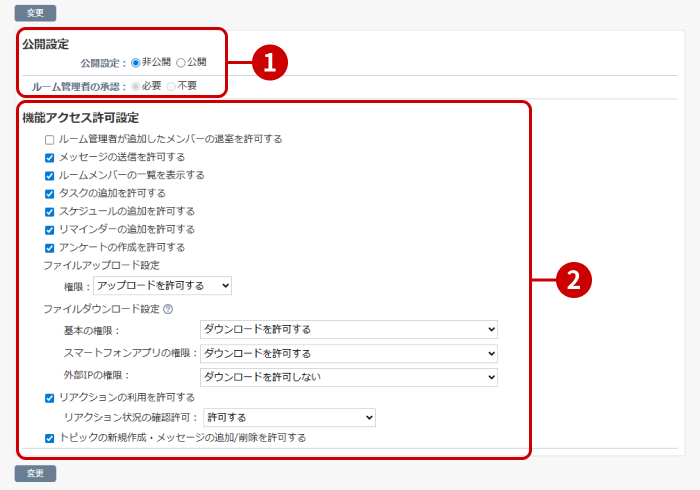The image size is (700, 490).
Task: Uncheck トピックの新規作成・メッセージの追加/削除を許可する
Action: coord(50,437)
